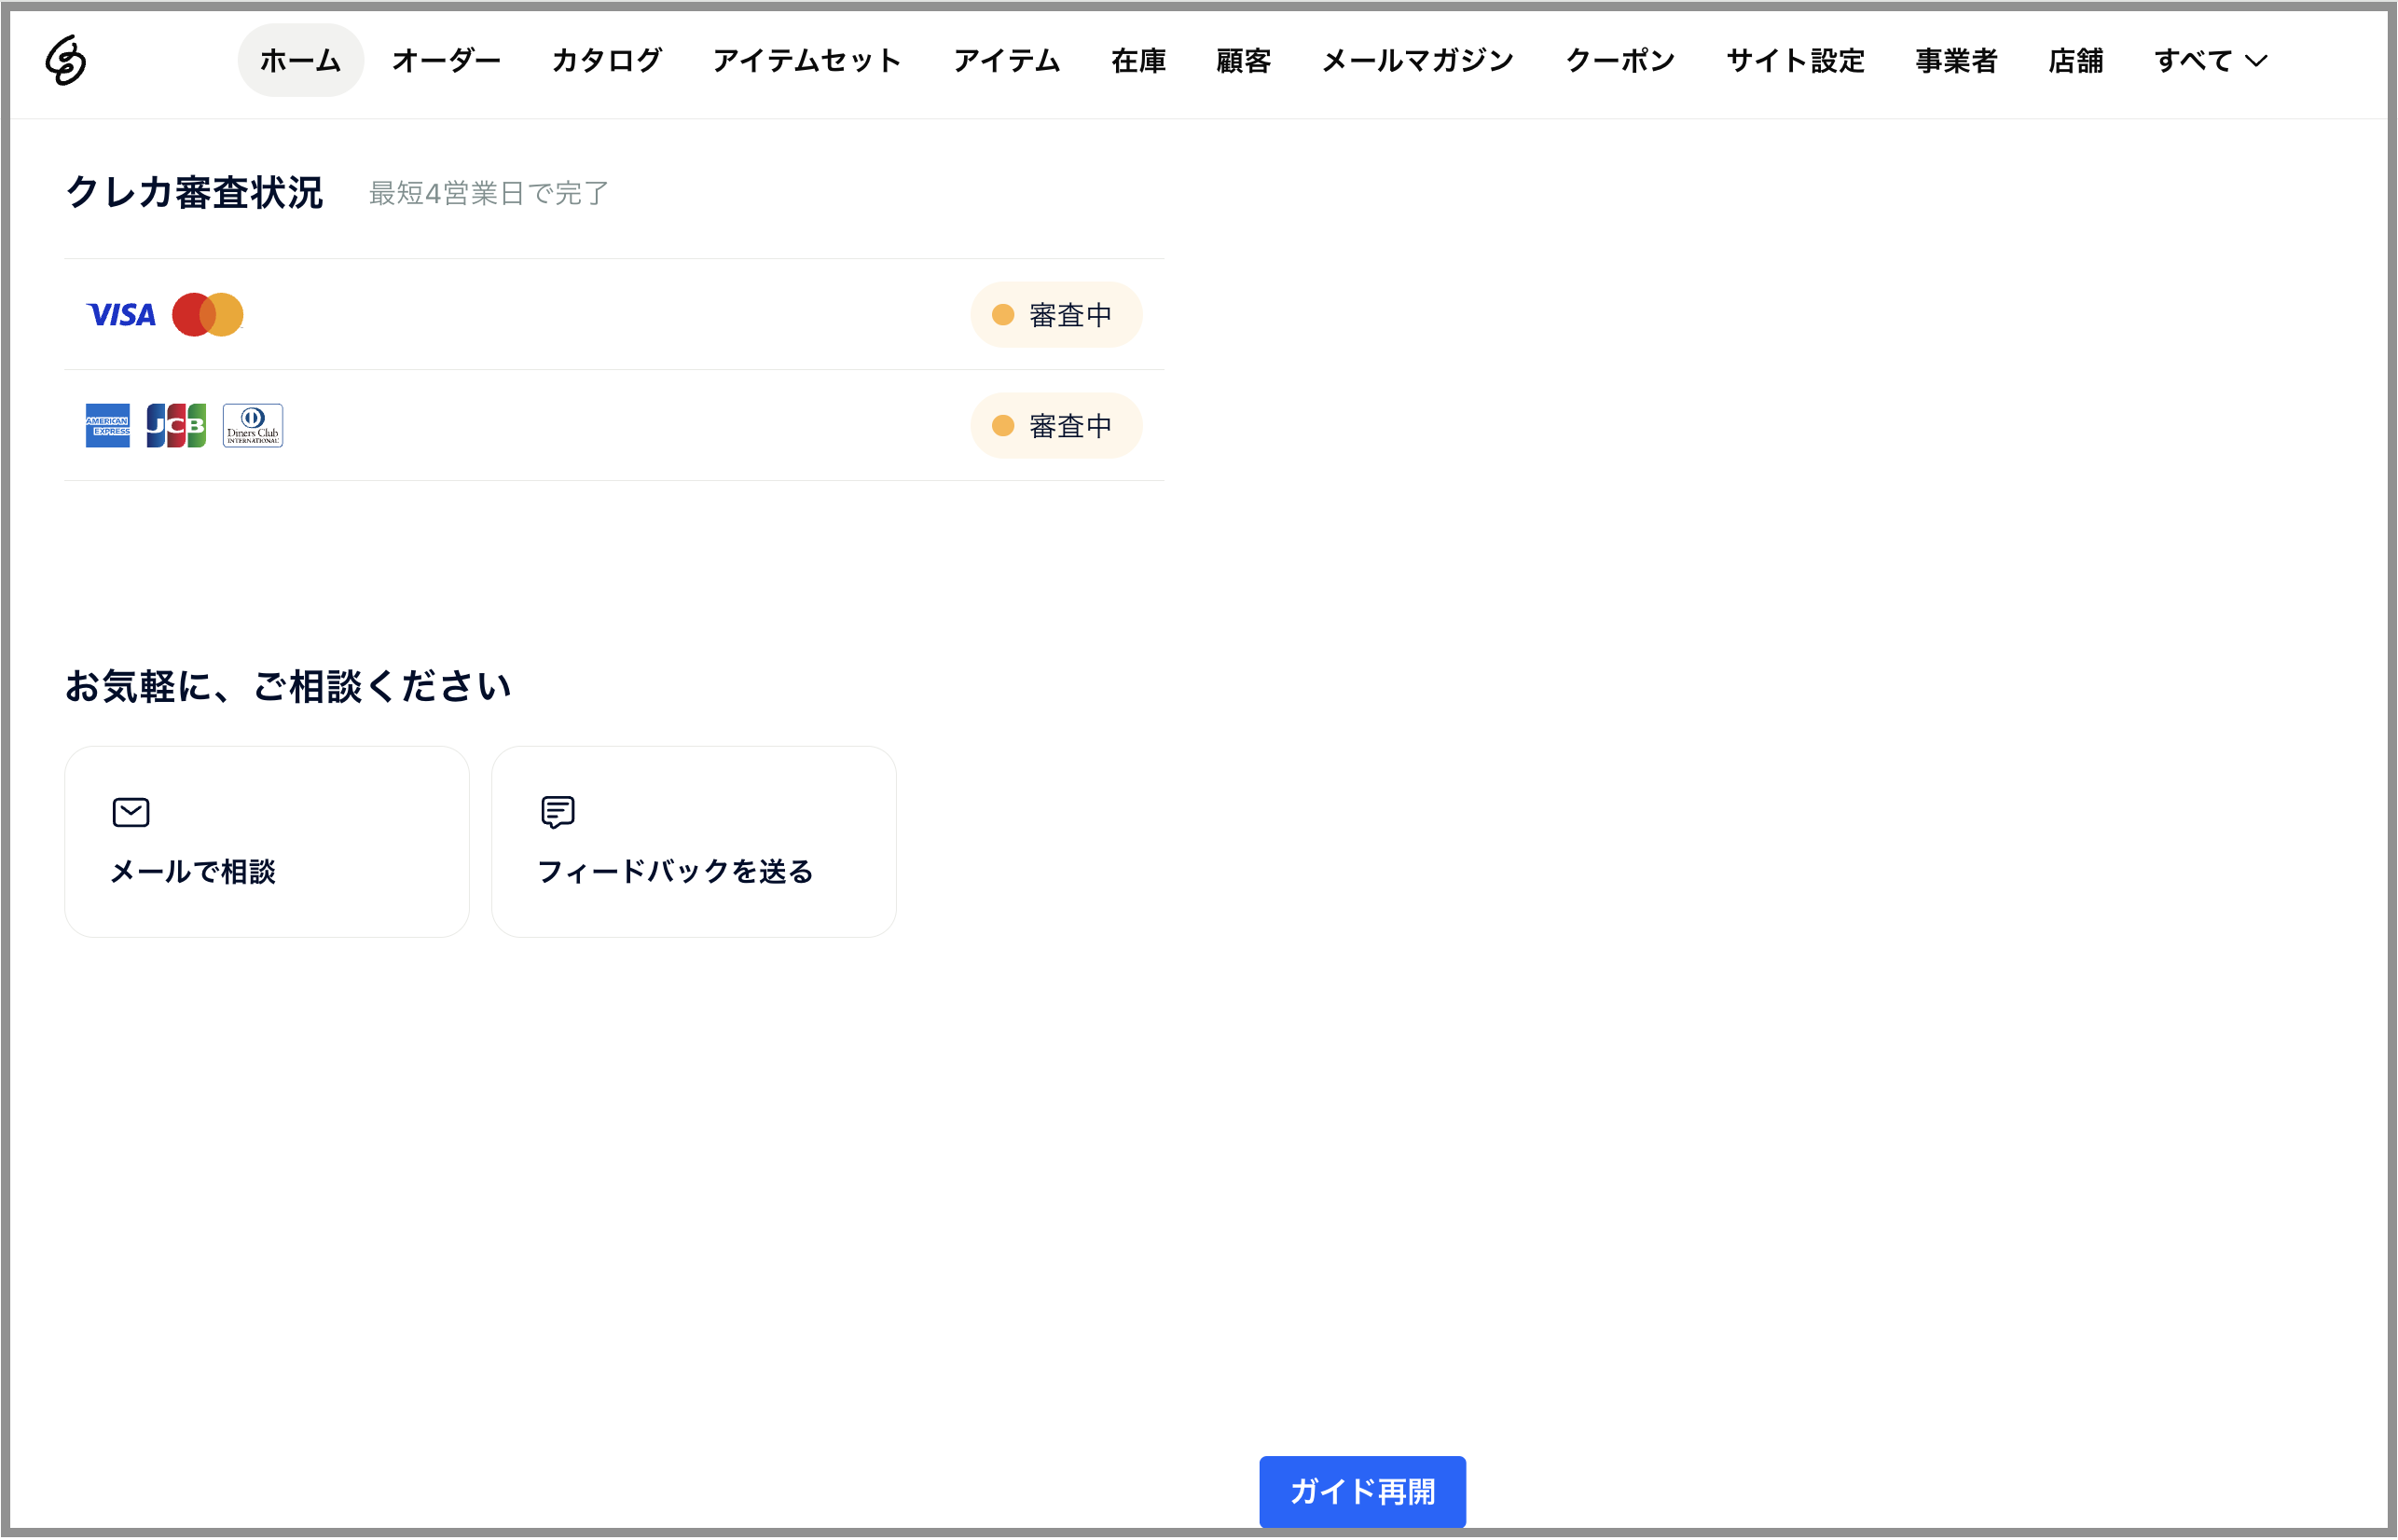Viewport: 2398px width, 1540px height.
Task: Select the Mastercard brand icon
Action: (x=209, y=314)
